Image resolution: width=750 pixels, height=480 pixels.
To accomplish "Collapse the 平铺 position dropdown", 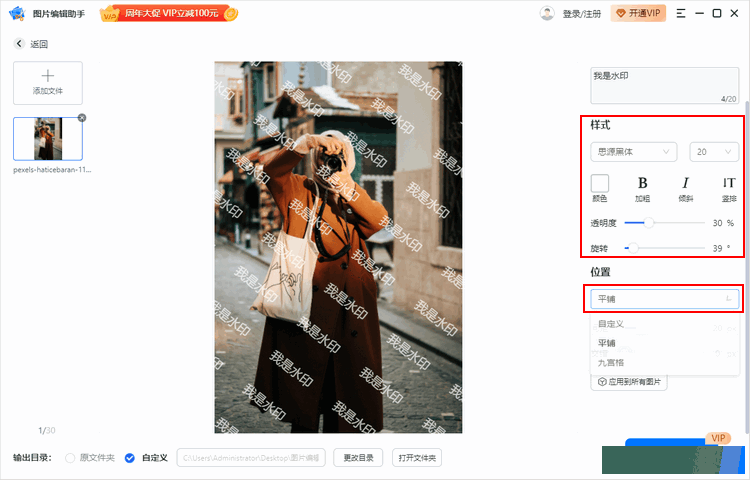I will (664, 299).
